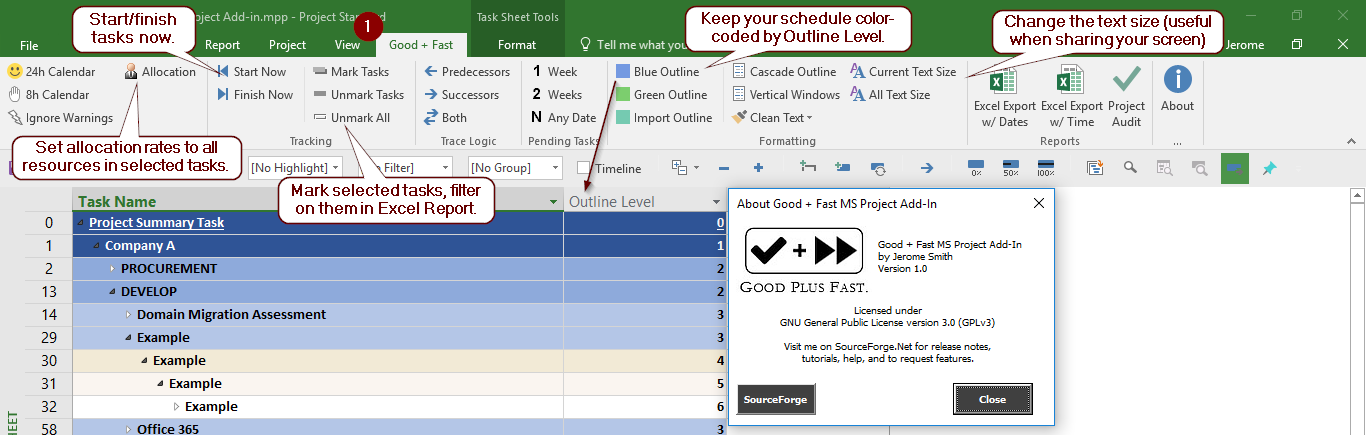Click Finish Now in Tracking group
Screen dimensions: 1366x435
tap(255, 95)
